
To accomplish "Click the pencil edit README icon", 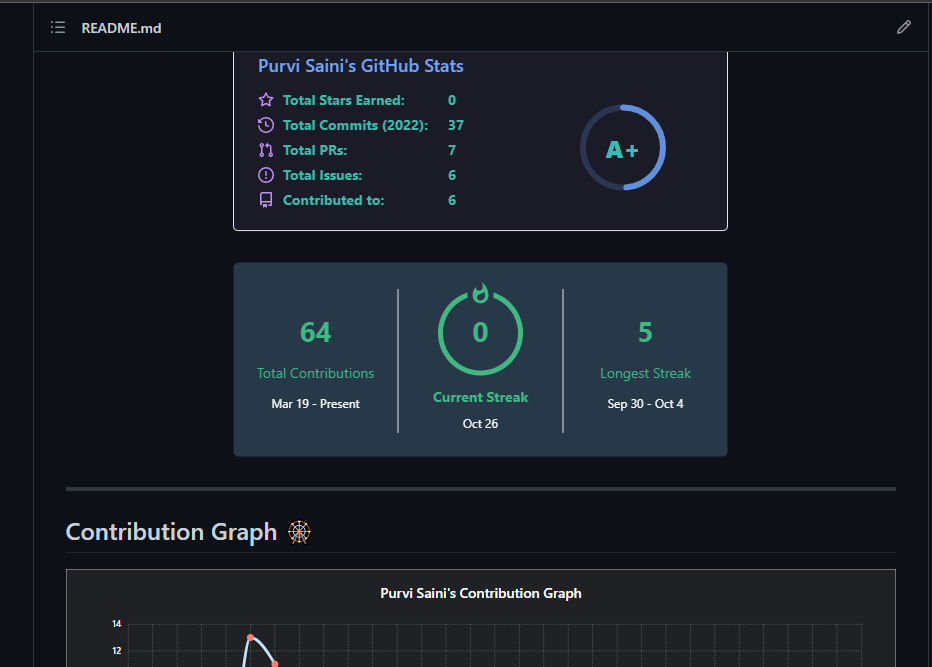I will click(903, 27).
